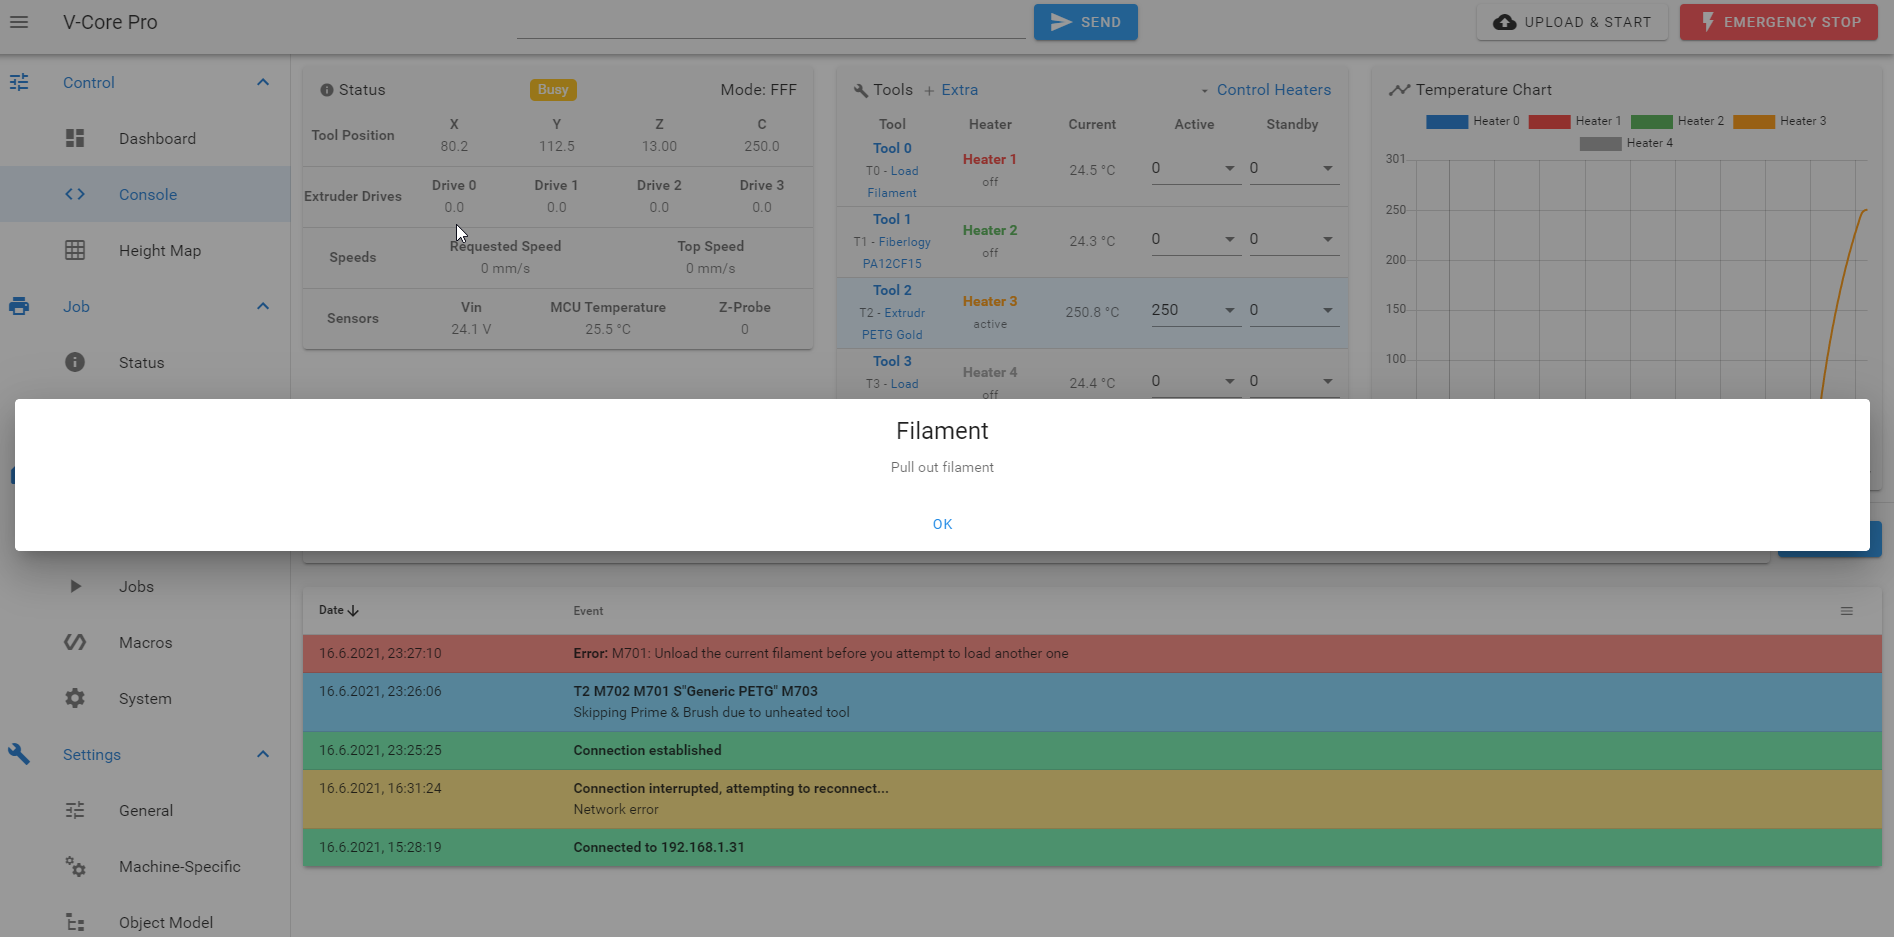This screenshot has width=1894, height=937.
Task: Click the Heater 3 link
Action: tap(990, 301)
